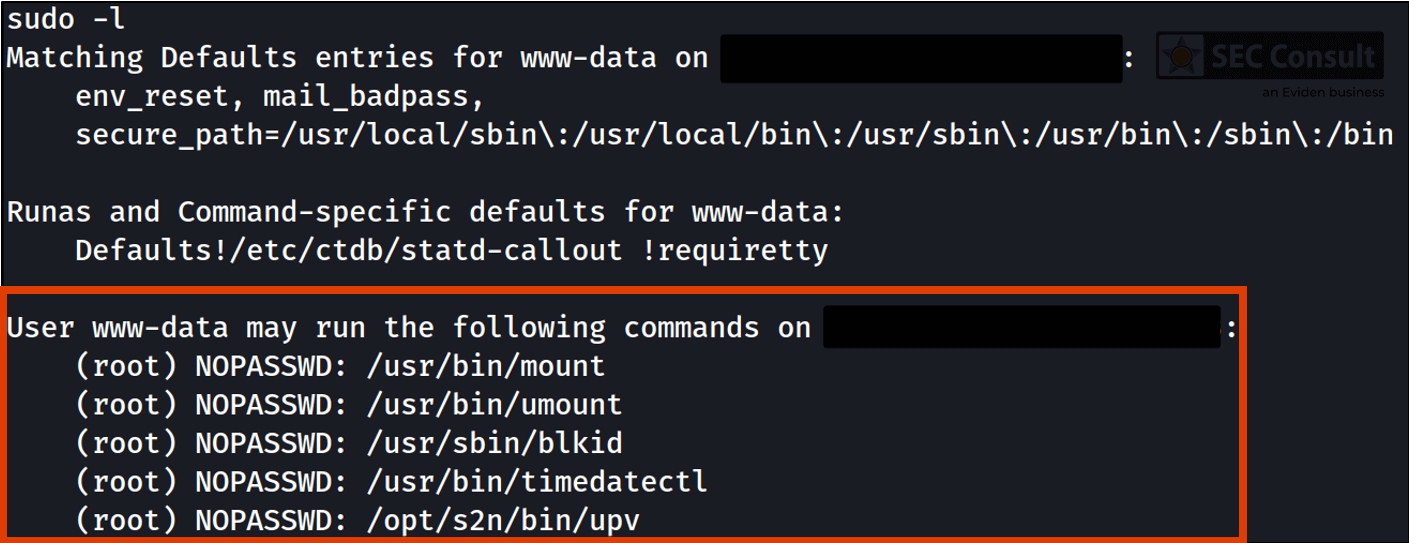Viewport: 1409px width, 543px height.
Task: Click the "SEC Consult" watermark text
Action: 1293,56
